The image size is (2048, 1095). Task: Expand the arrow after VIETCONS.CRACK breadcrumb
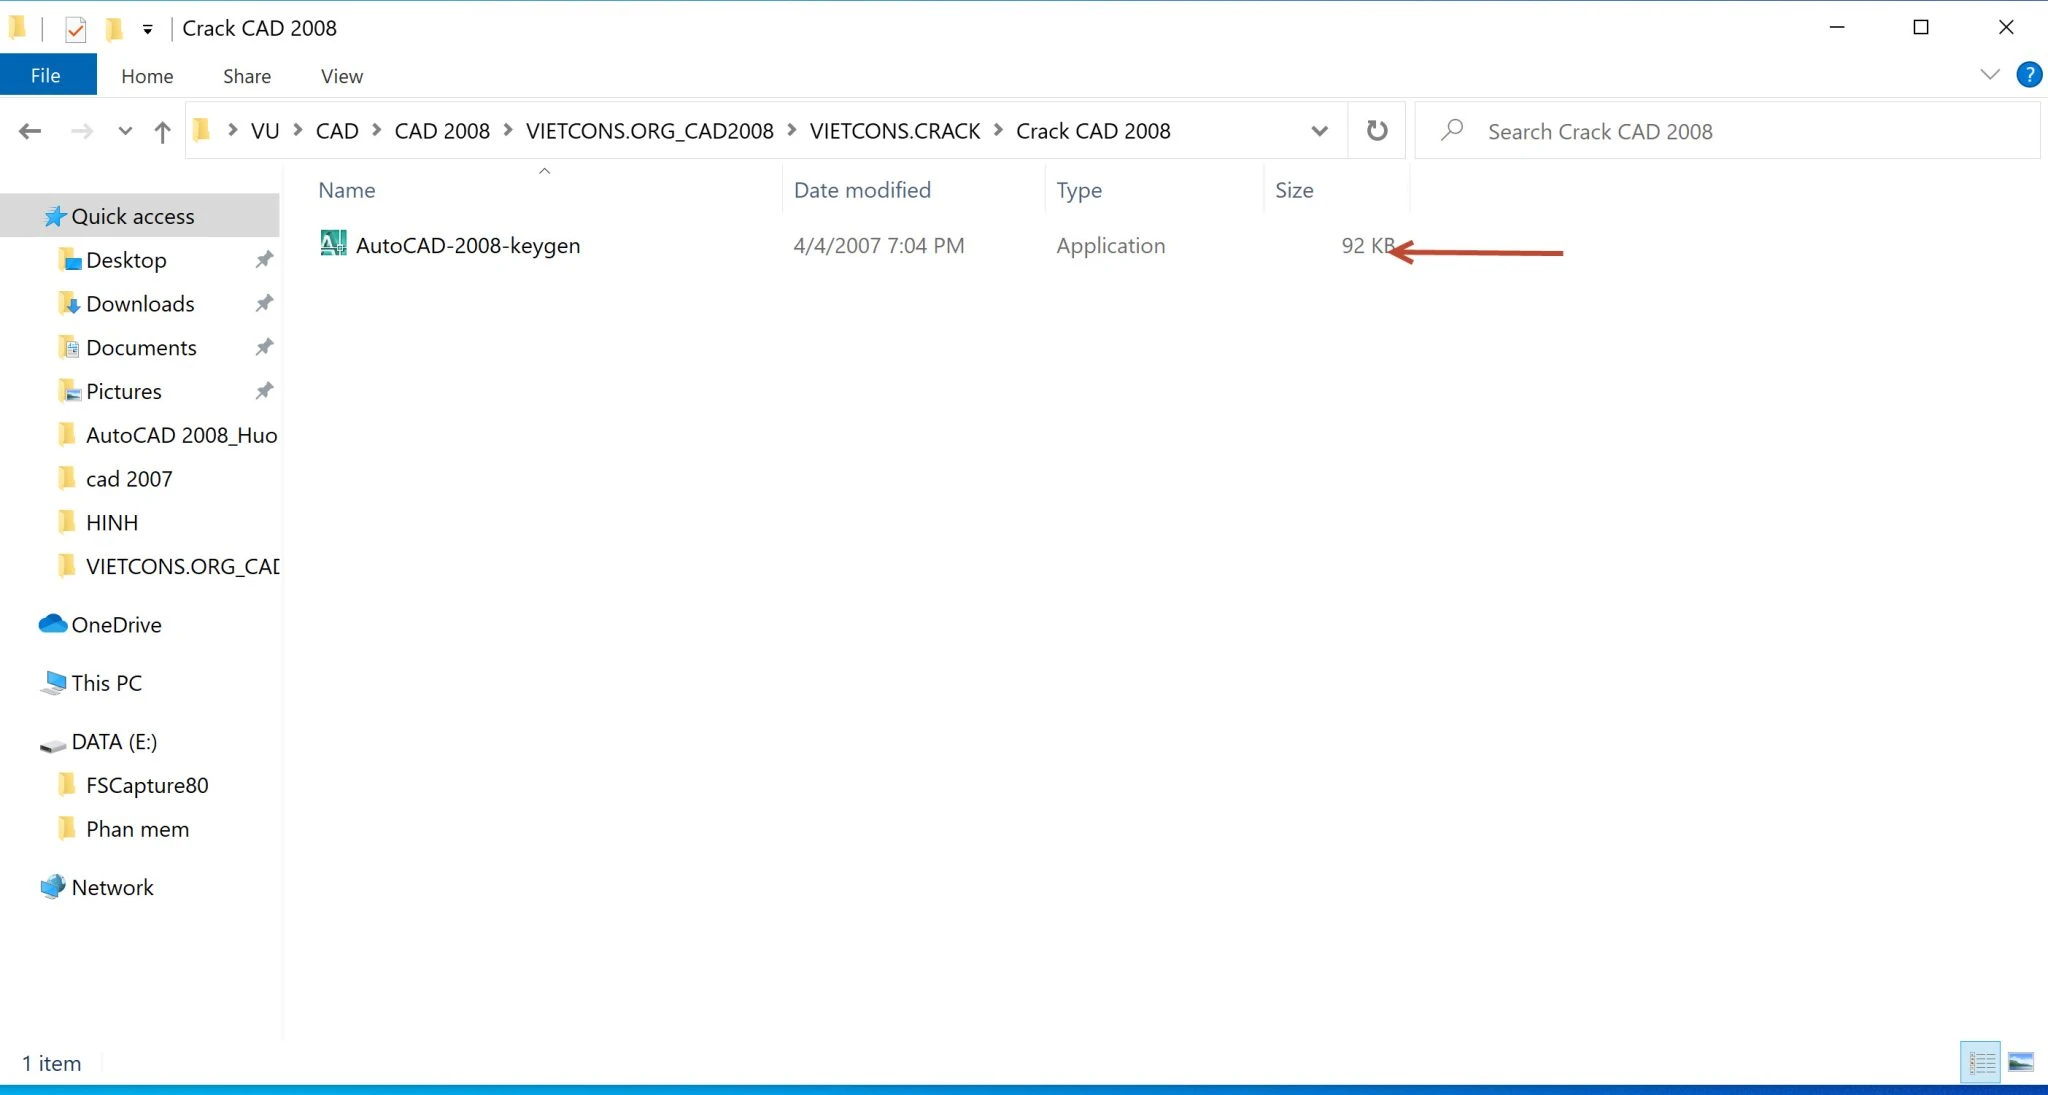pyautogui.click(x=998, y=130)
